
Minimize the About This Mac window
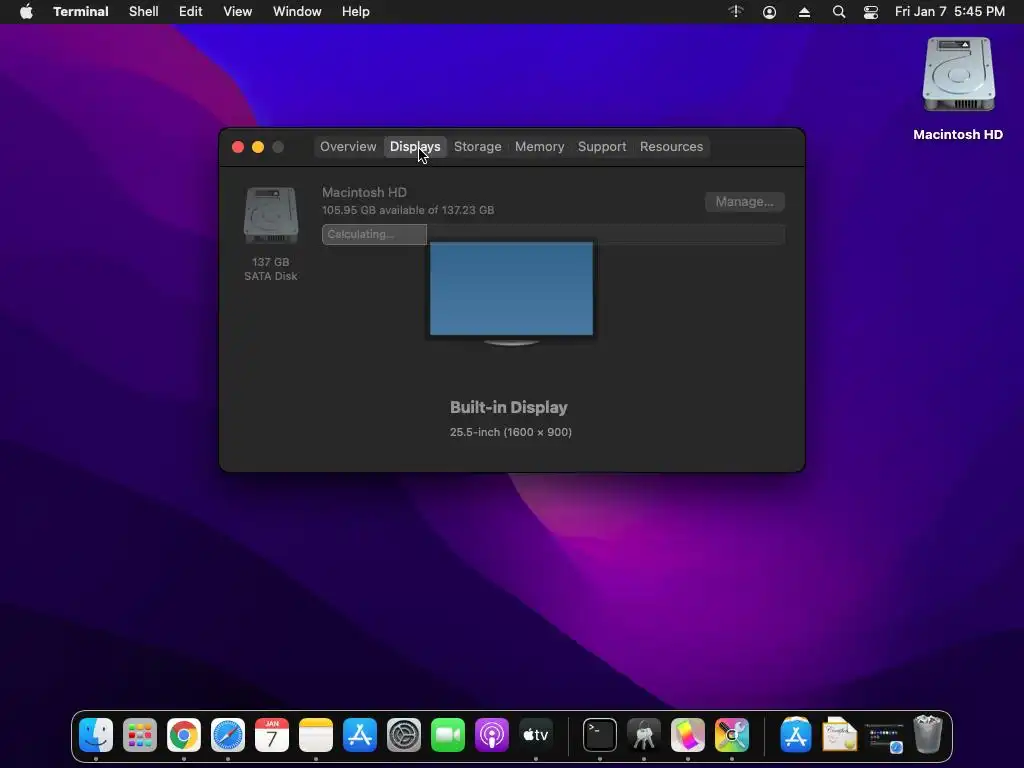258,147
